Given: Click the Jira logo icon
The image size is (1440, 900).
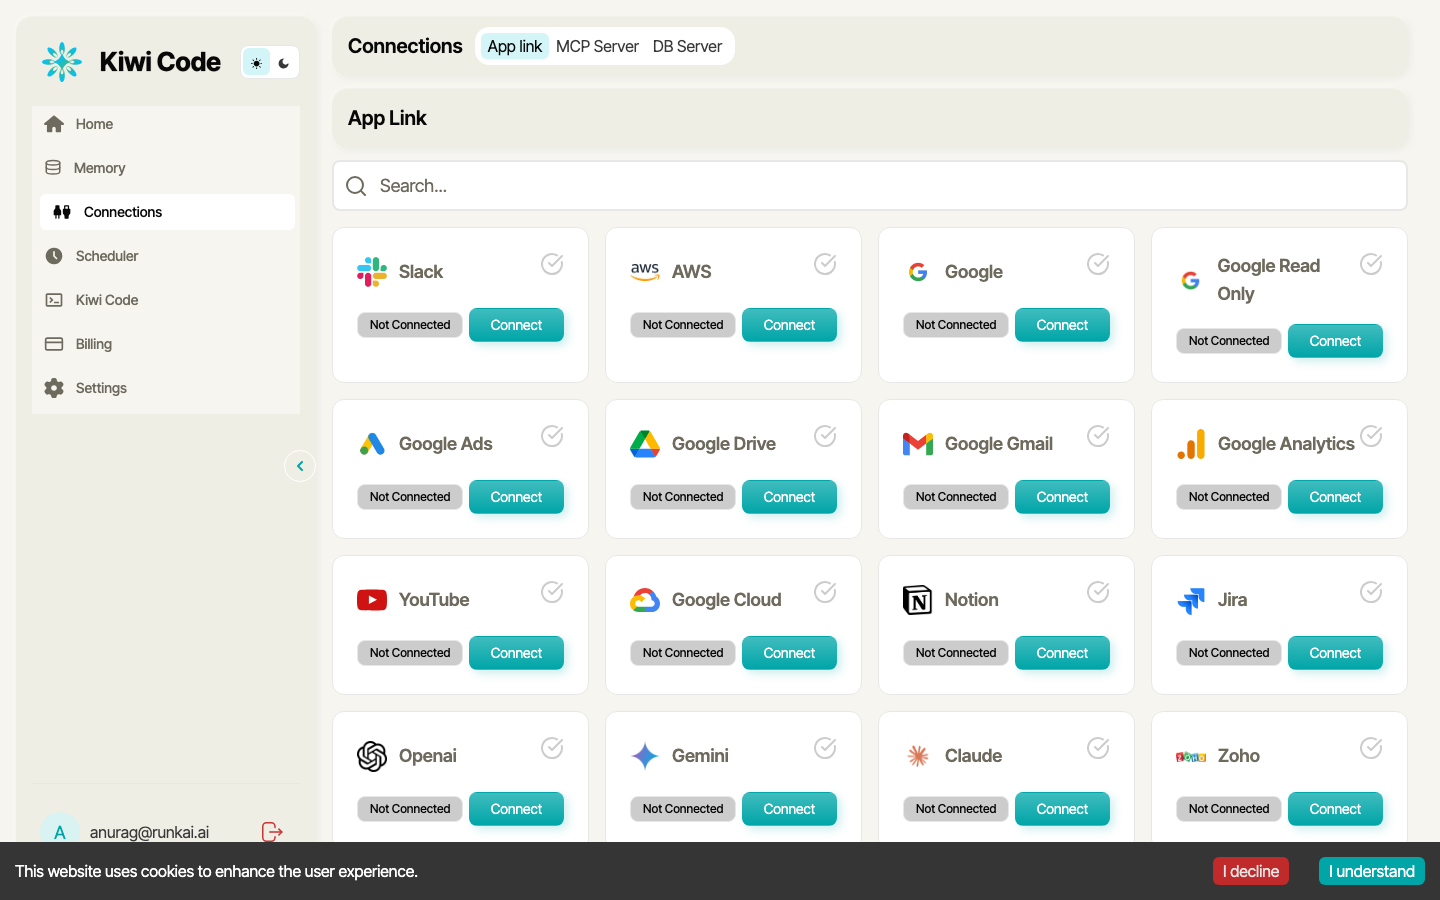Looking at the screenshot, I should point(1191,600).
